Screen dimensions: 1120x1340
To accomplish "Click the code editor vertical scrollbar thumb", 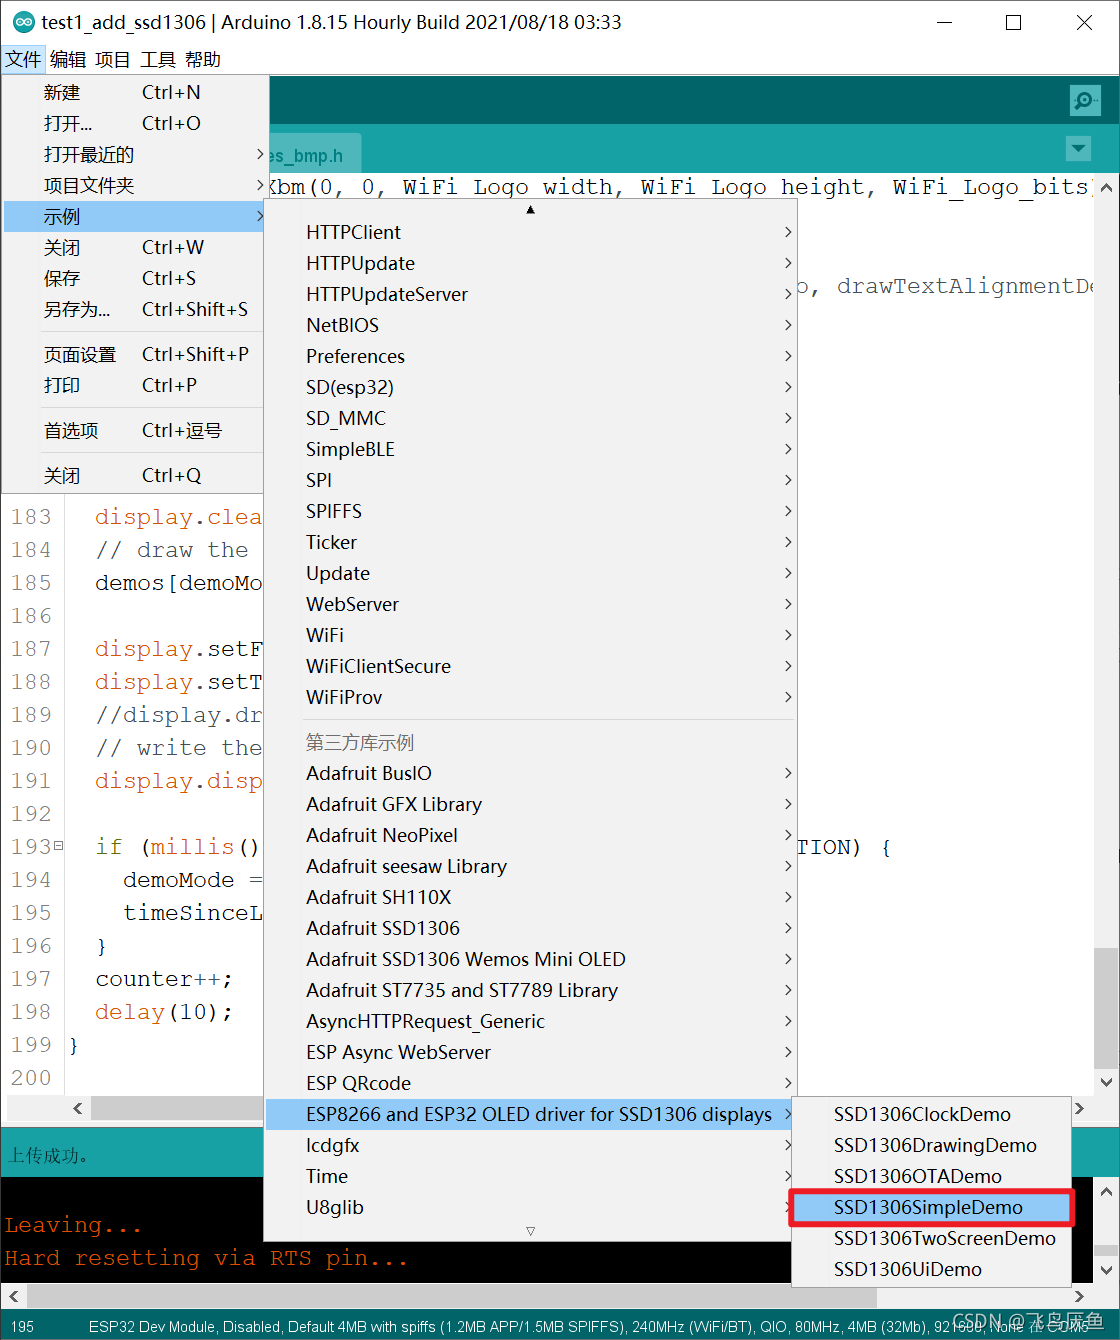I will (x=1106, y=1008).
